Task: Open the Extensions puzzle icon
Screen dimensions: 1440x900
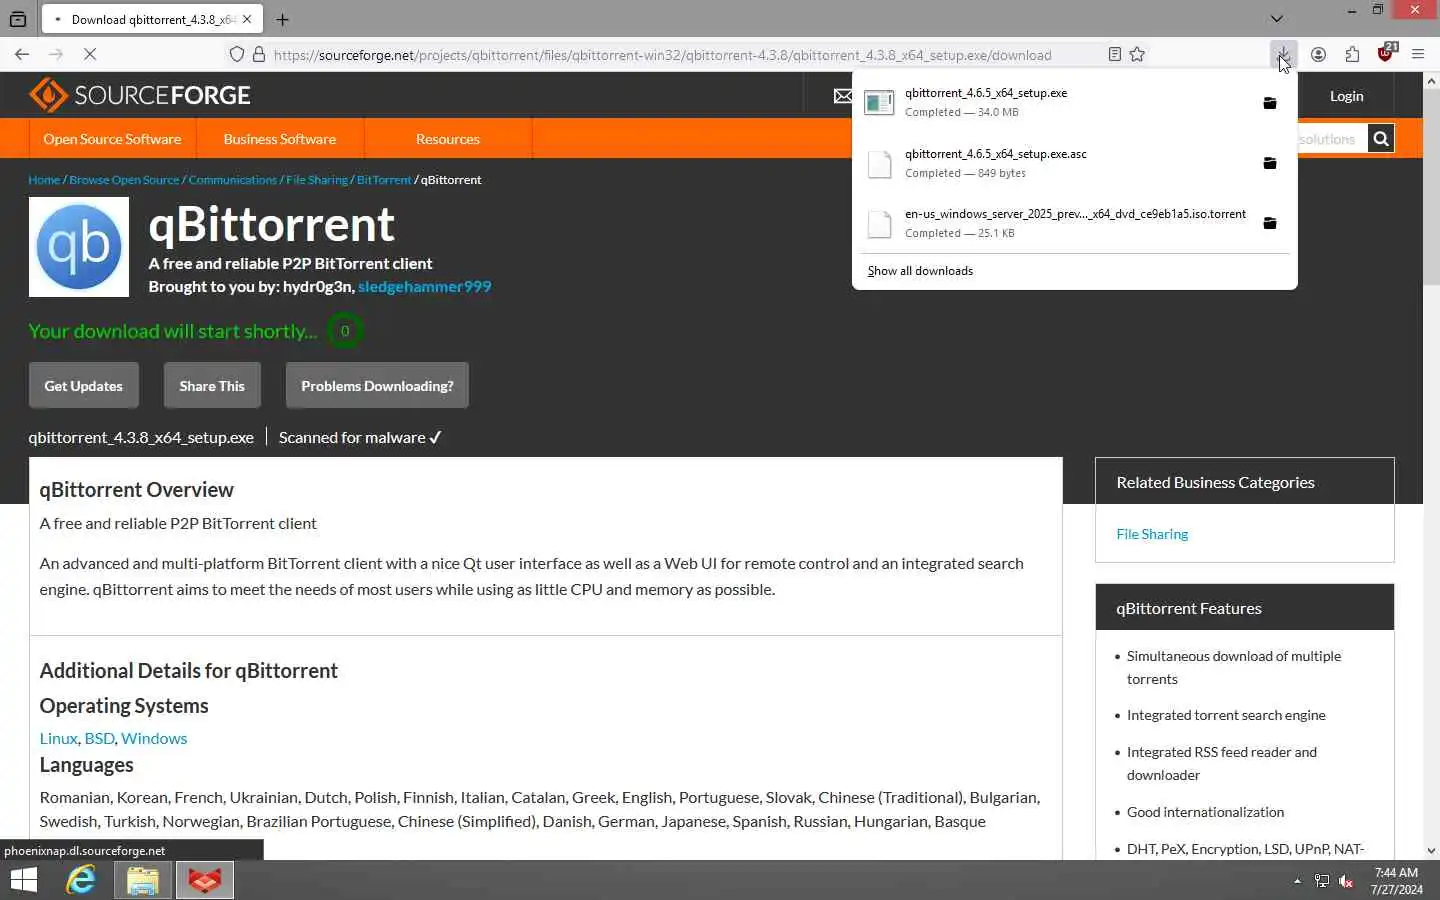Action: coord(1352,55)
